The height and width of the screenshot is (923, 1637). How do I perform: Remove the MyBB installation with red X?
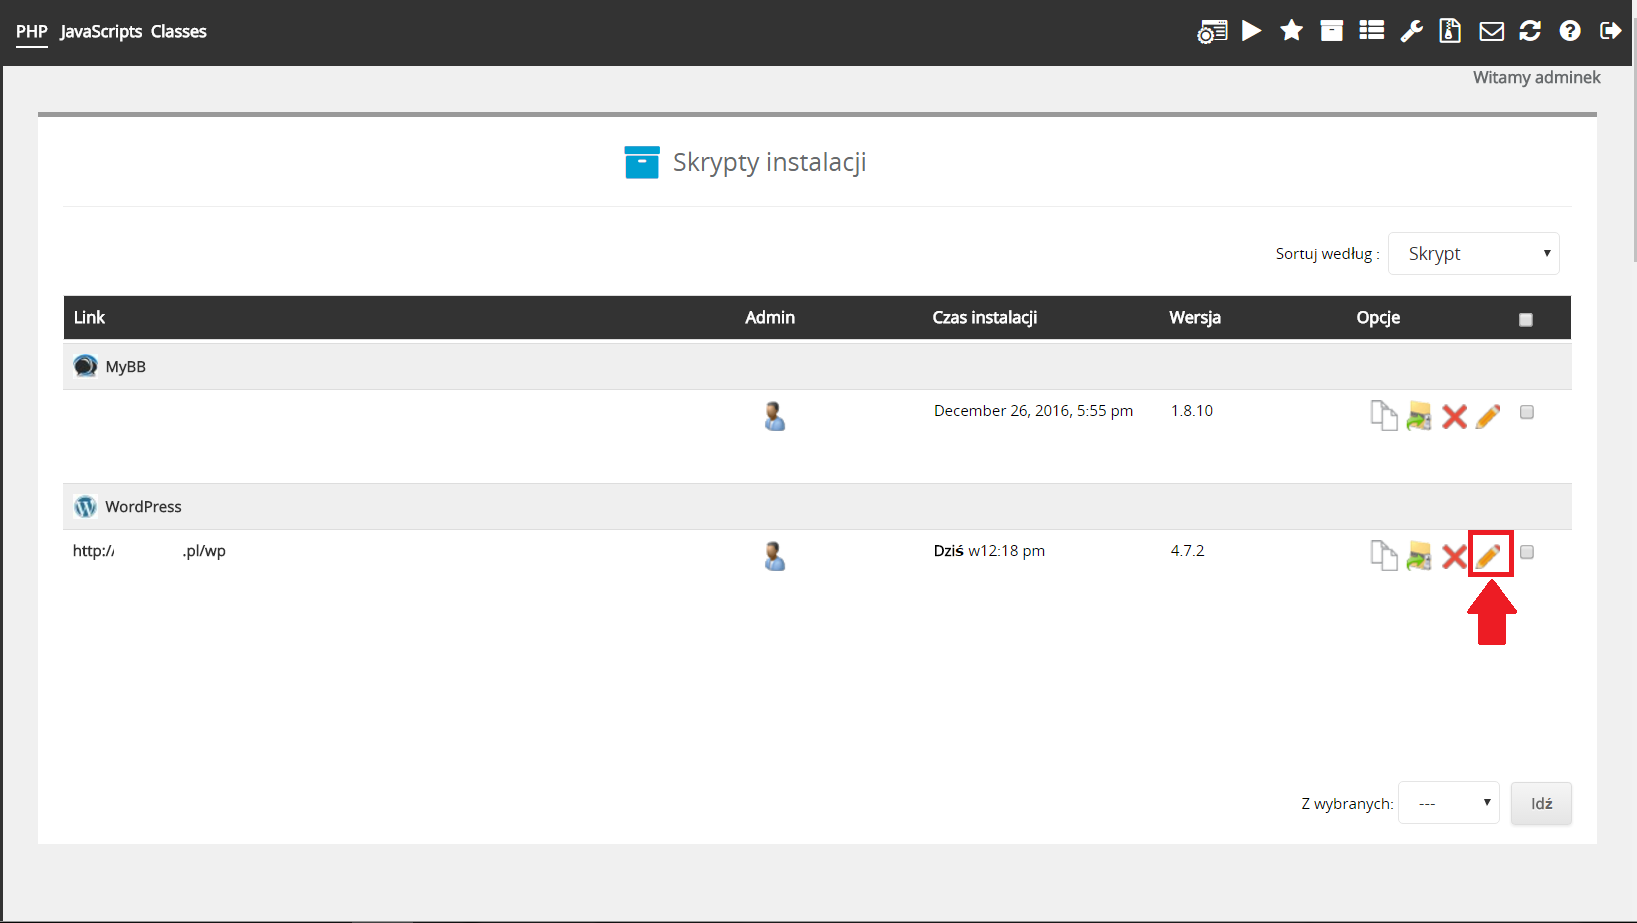tap(1454, 416)
